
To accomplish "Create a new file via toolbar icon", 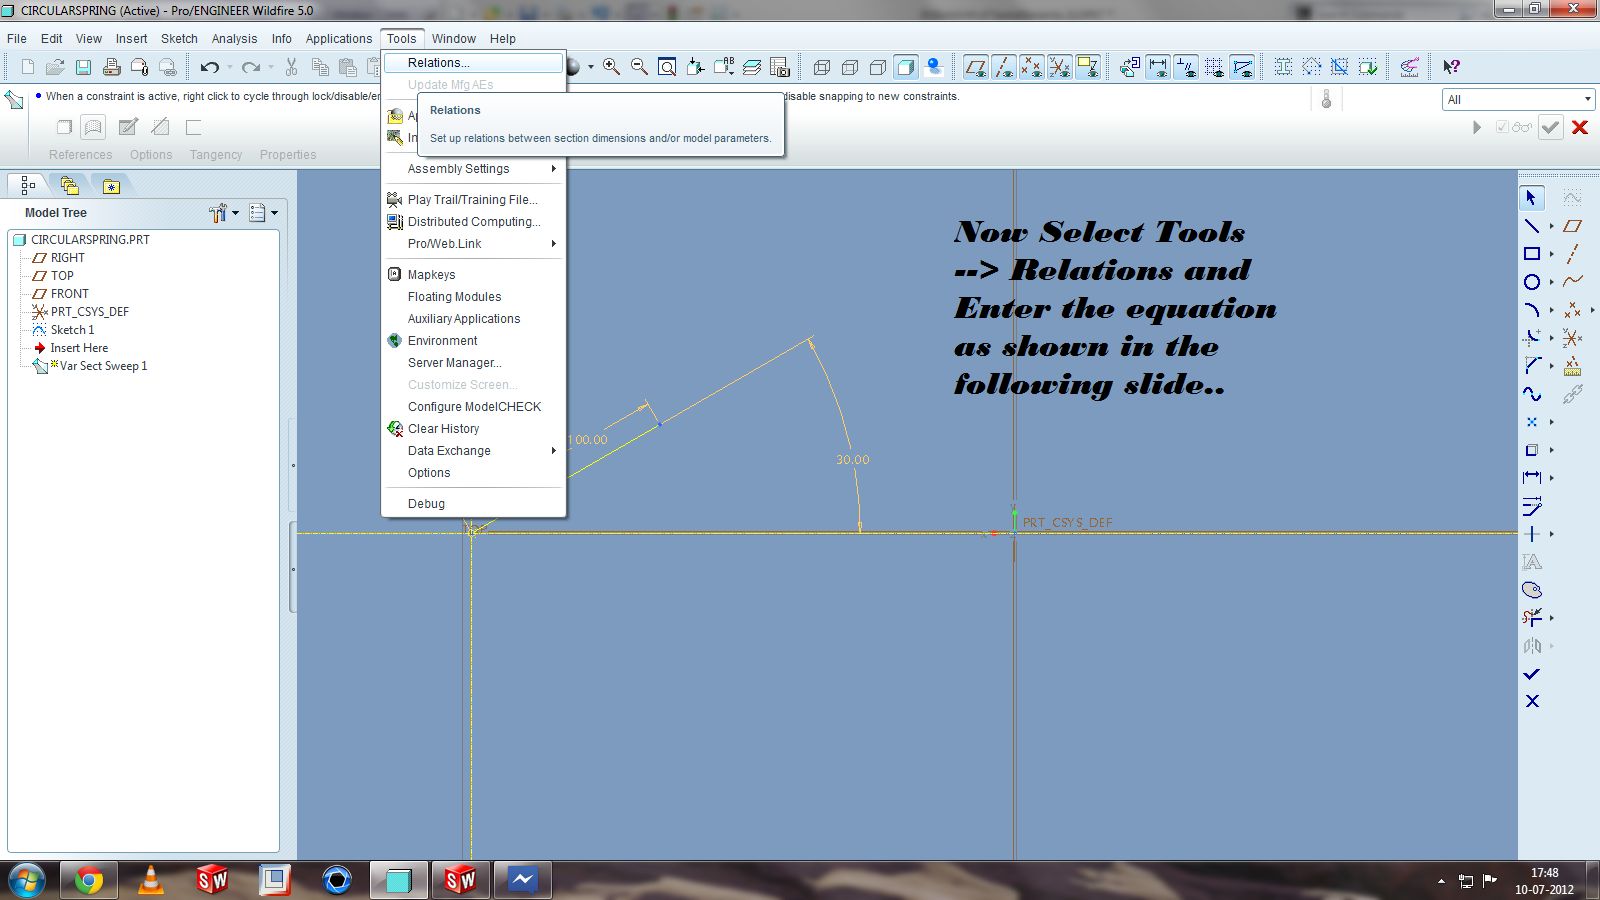I will click(x=28, y=67).
